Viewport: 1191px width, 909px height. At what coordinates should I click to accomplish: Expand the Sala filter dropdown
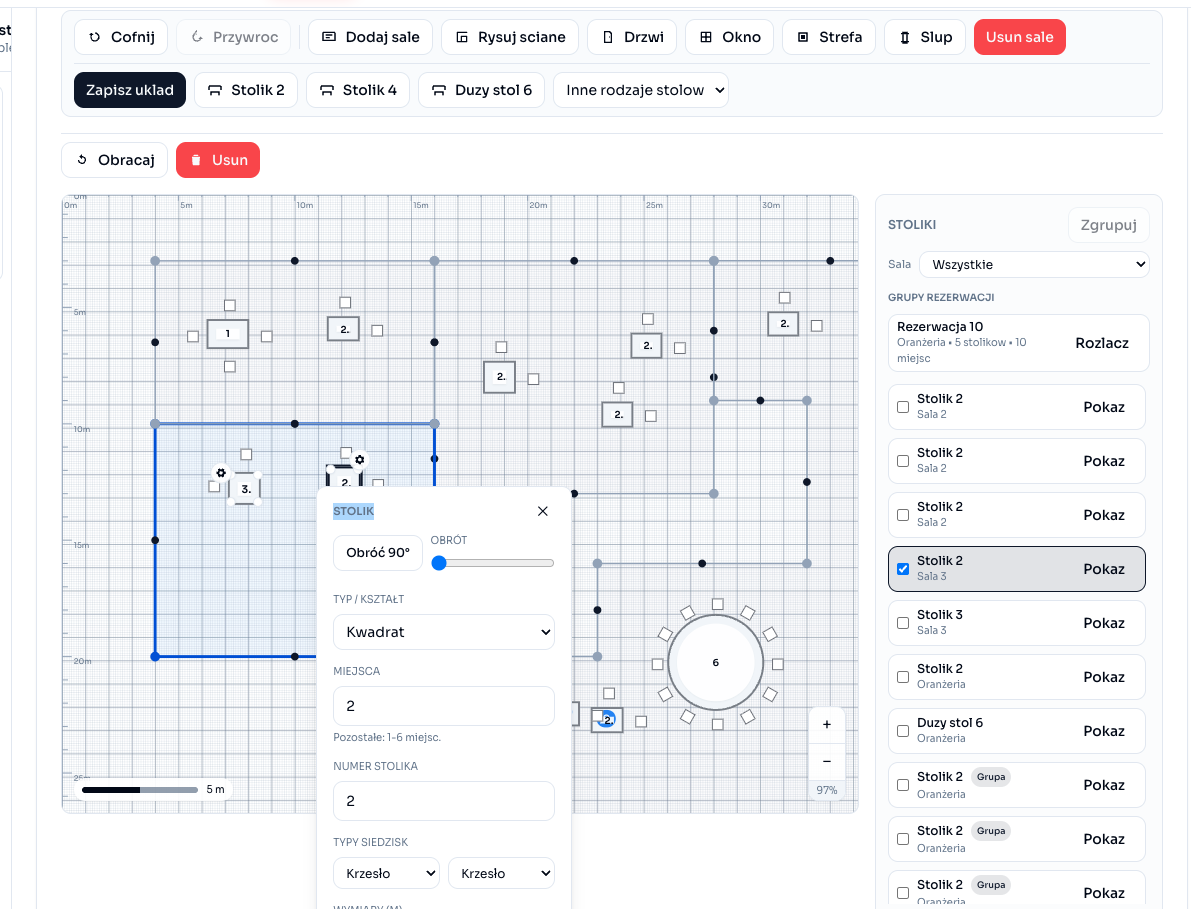(1033, 265)
